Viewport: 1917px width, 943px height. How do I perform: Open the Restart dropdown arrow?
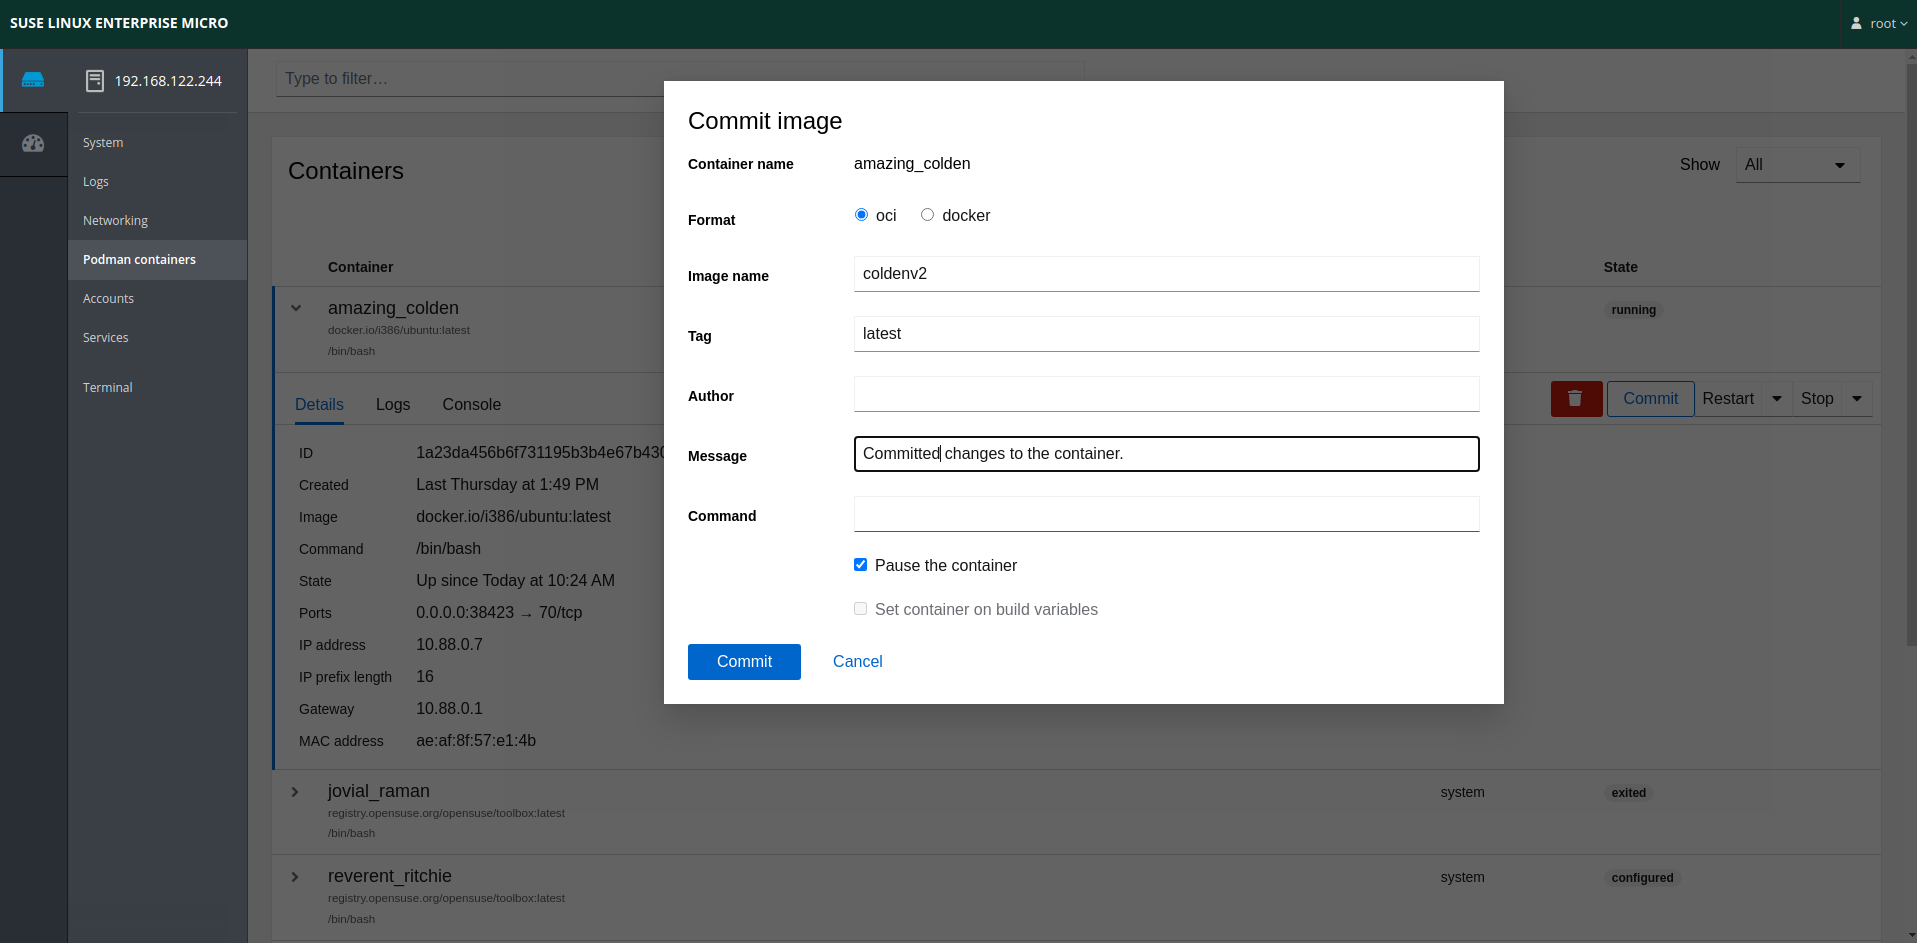tap(1777, 399)
